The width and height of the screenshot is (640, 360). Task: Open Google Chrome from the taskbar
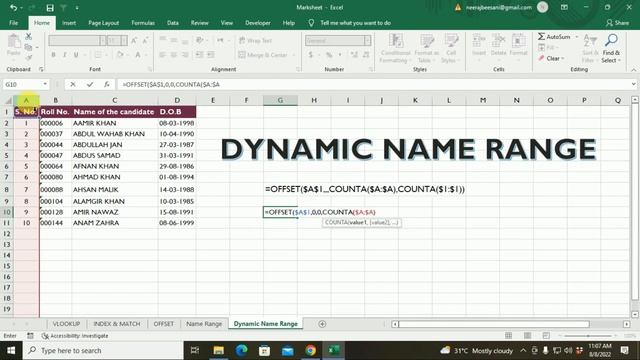[311, 350]
